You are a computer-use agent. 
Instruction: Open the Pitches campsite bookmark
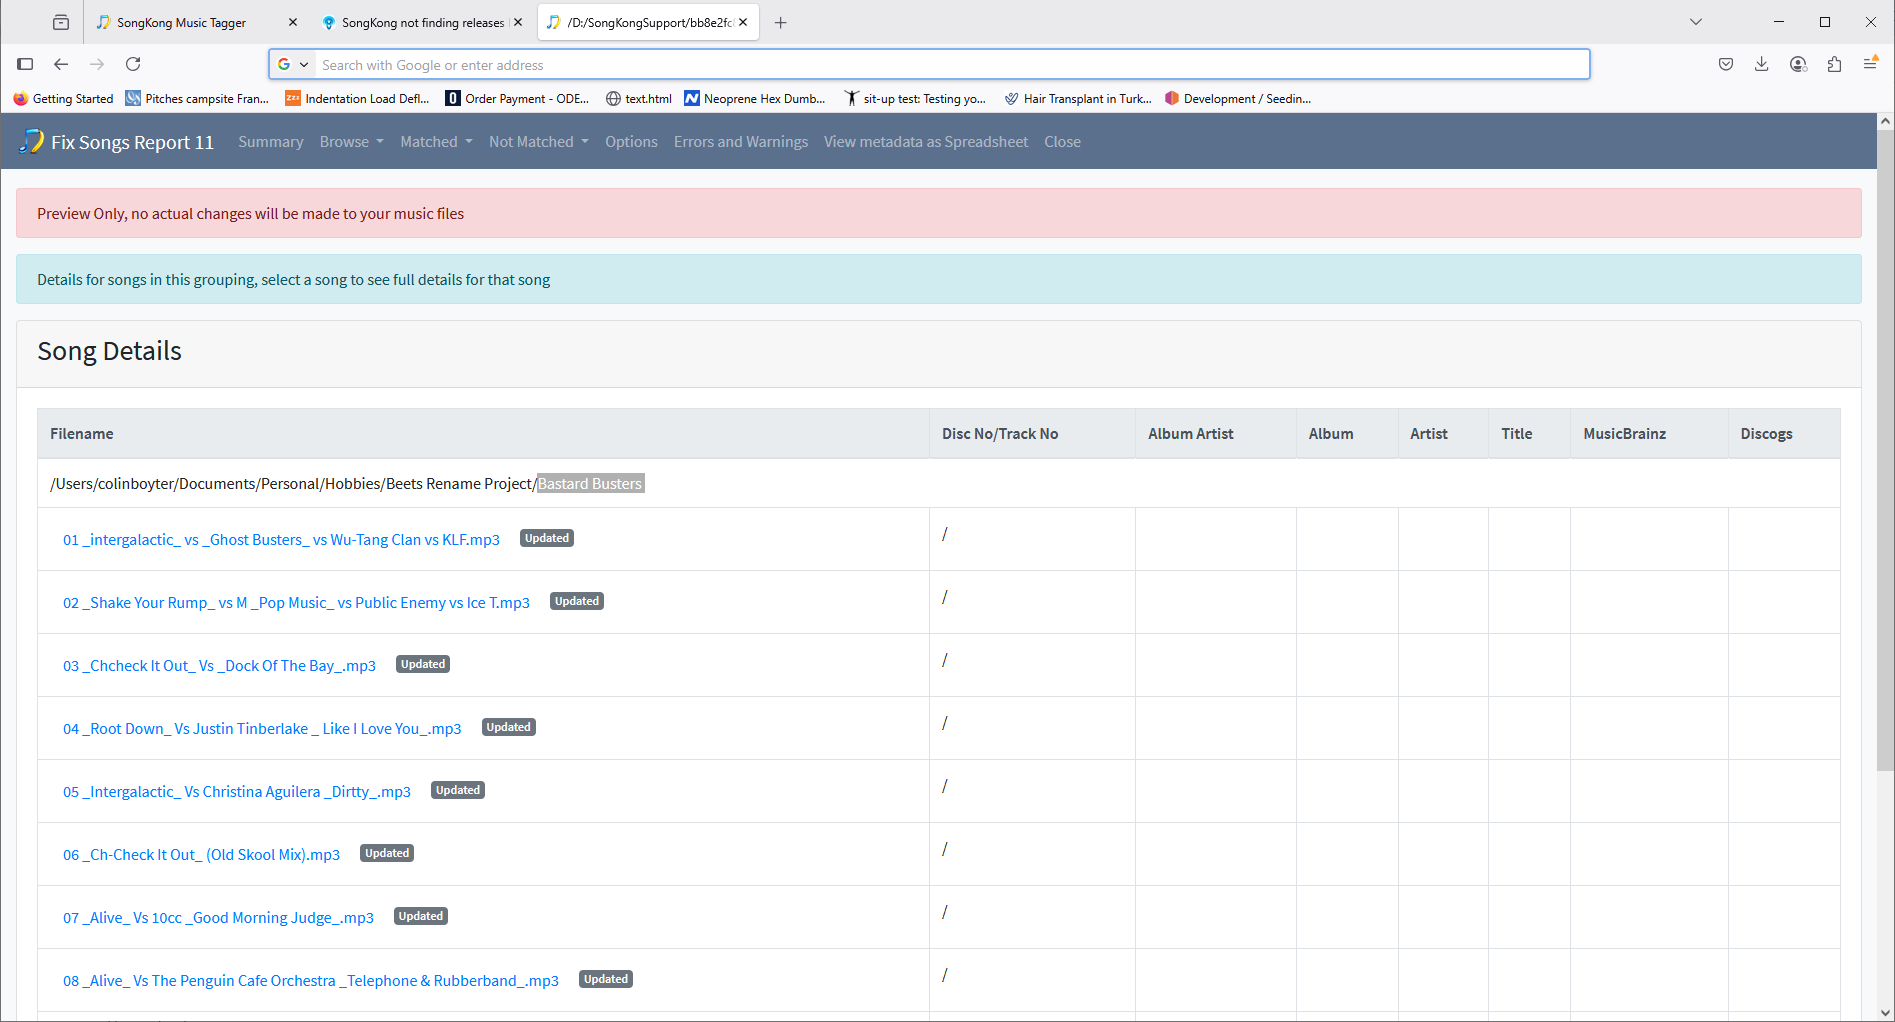tap(197, 98)
